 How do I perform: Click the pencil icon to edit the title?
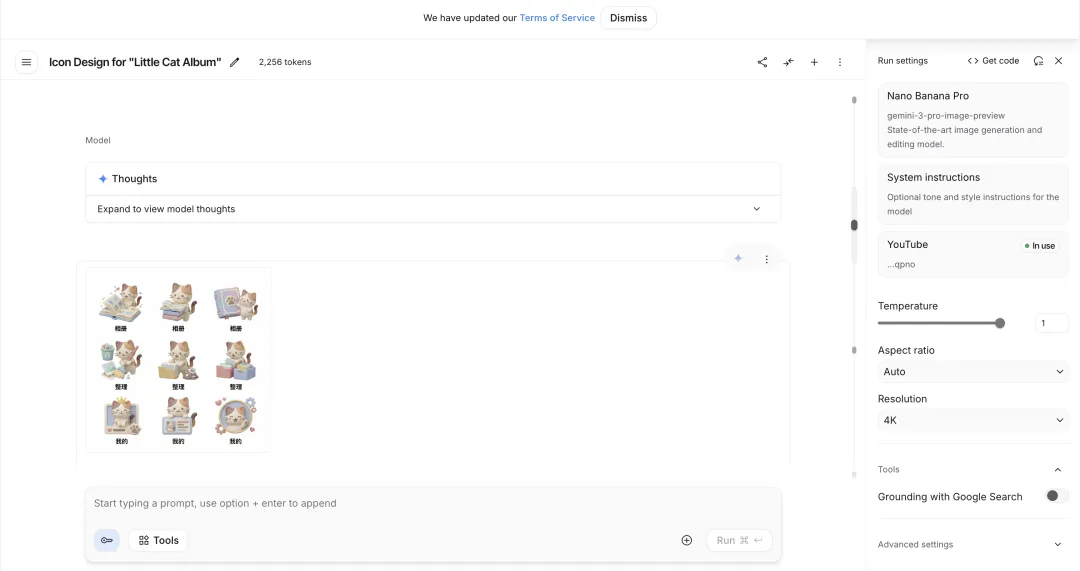pyautogui.click(x=235, y=62)
